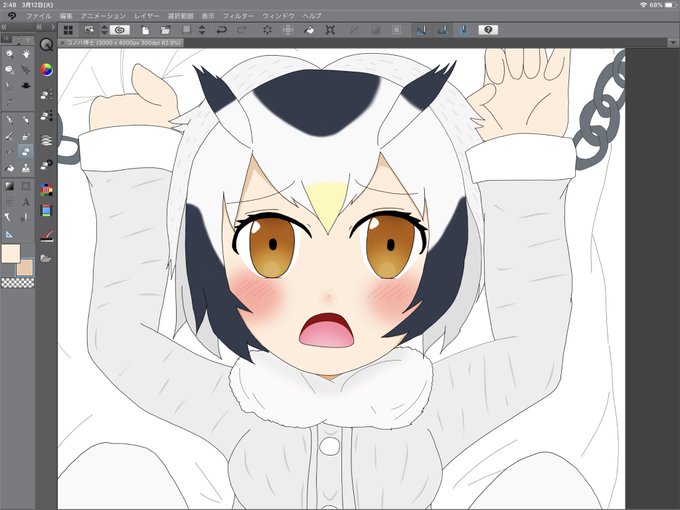Select the Airbrush tool
680x510 pixels.
pyautogui.click(x=26, y=137)
